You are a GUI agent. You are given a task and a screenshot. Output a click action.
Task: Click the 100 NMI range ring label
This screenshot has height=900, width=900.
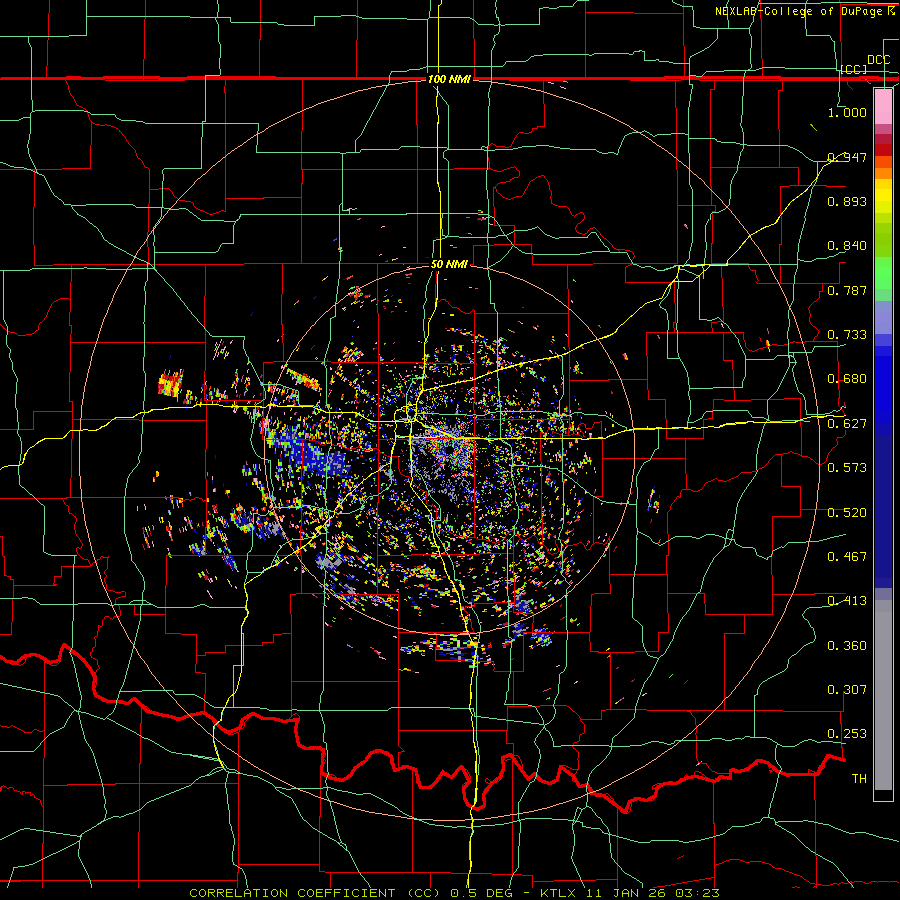click(x=449, y=79)
